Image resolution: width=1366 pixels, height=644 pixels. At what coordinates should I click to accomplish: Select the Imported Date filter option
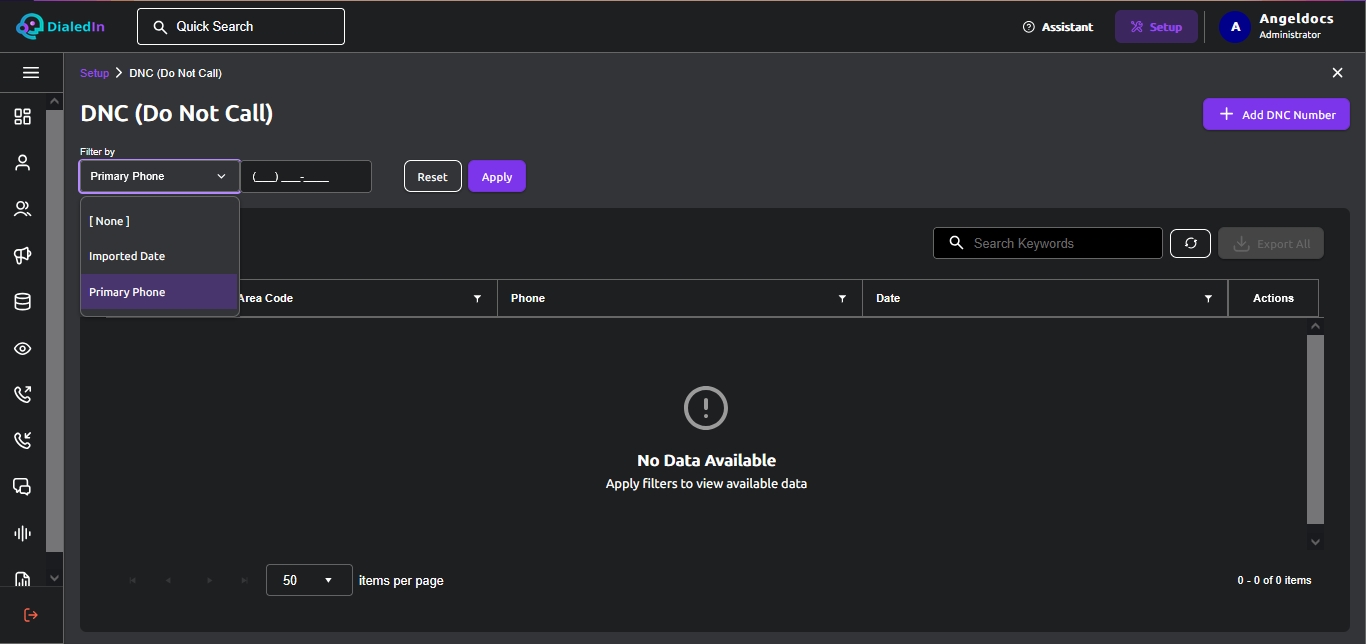(x=160, y=256)
